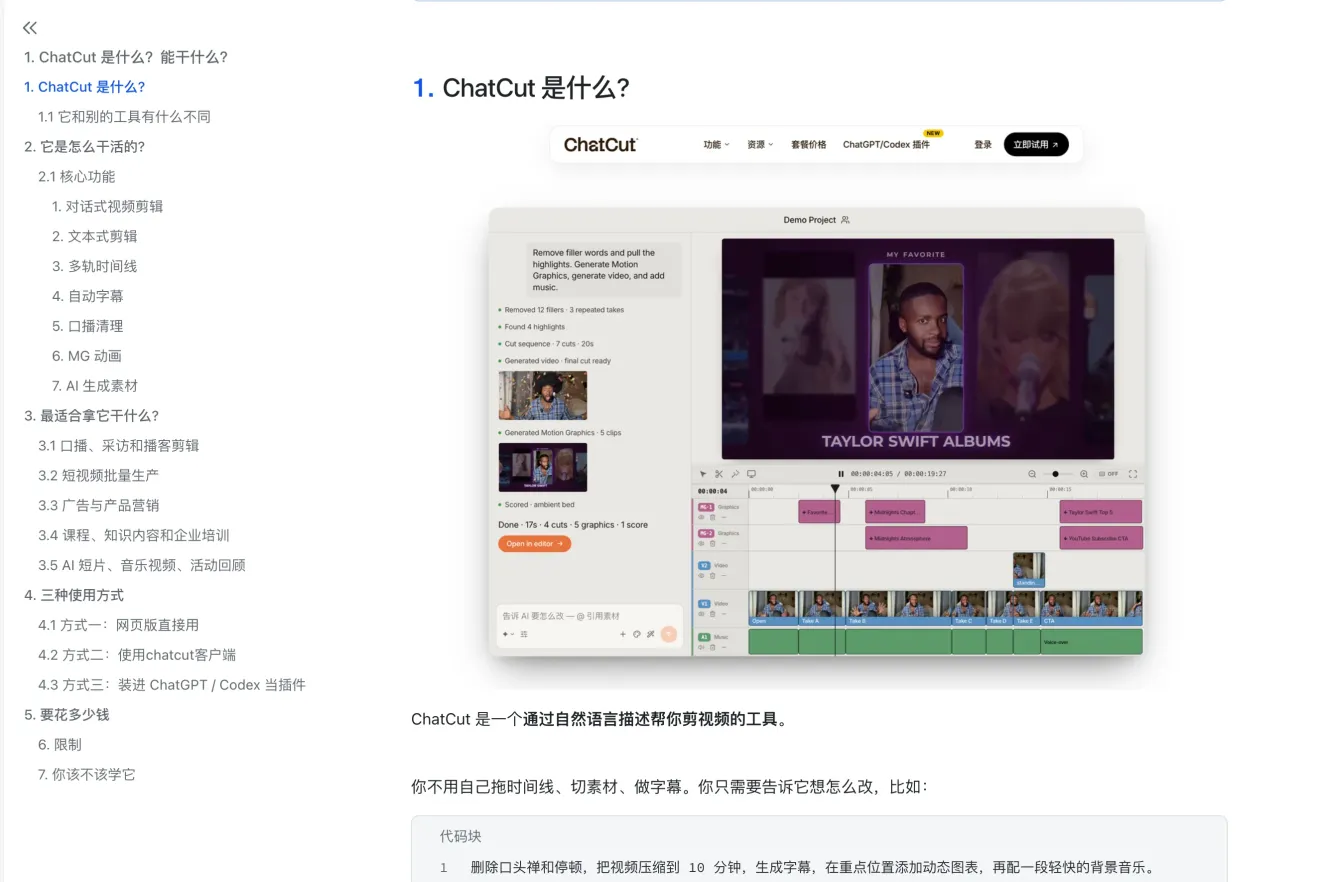Go to outline item MG 动画

click(87, 357)
